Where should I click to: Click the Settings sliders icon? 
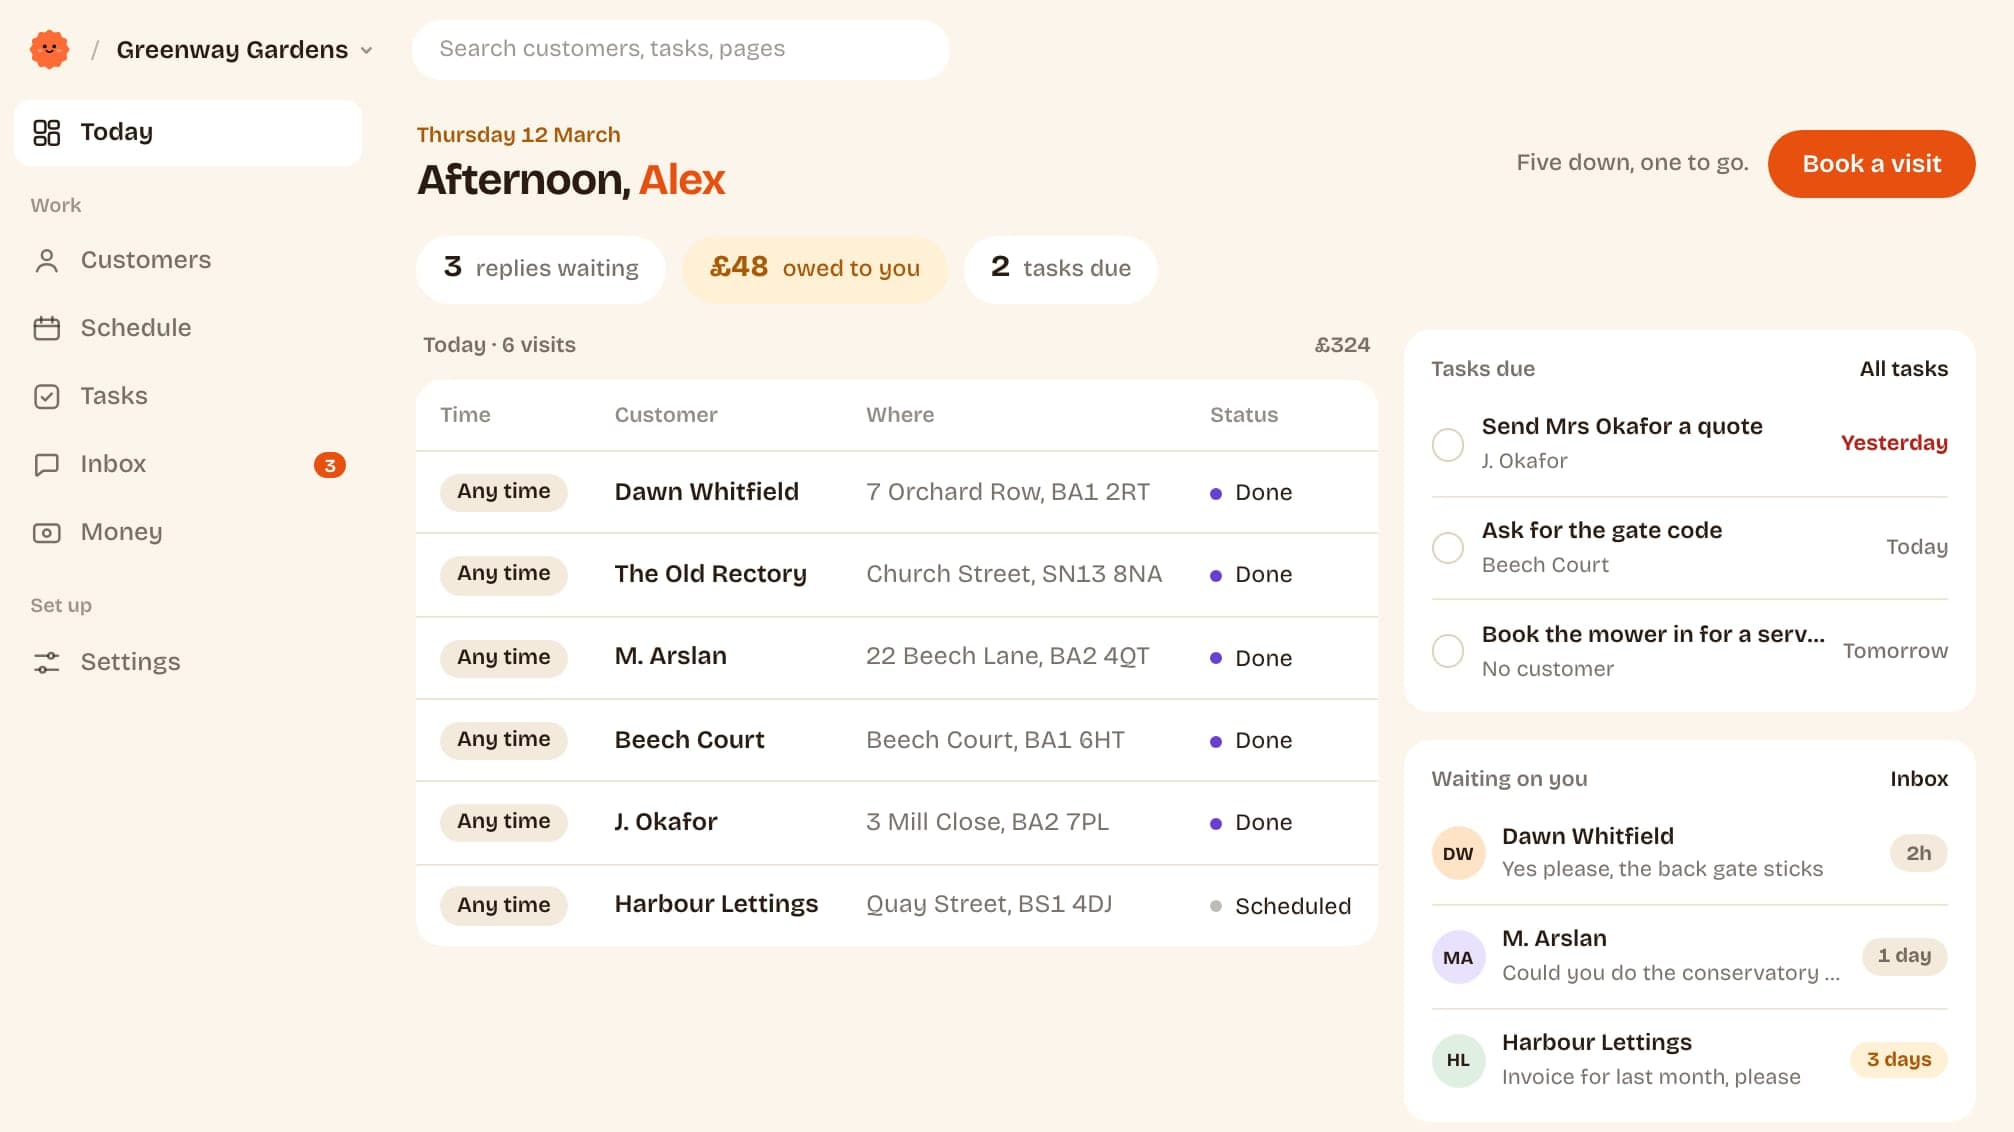point(47,662)
